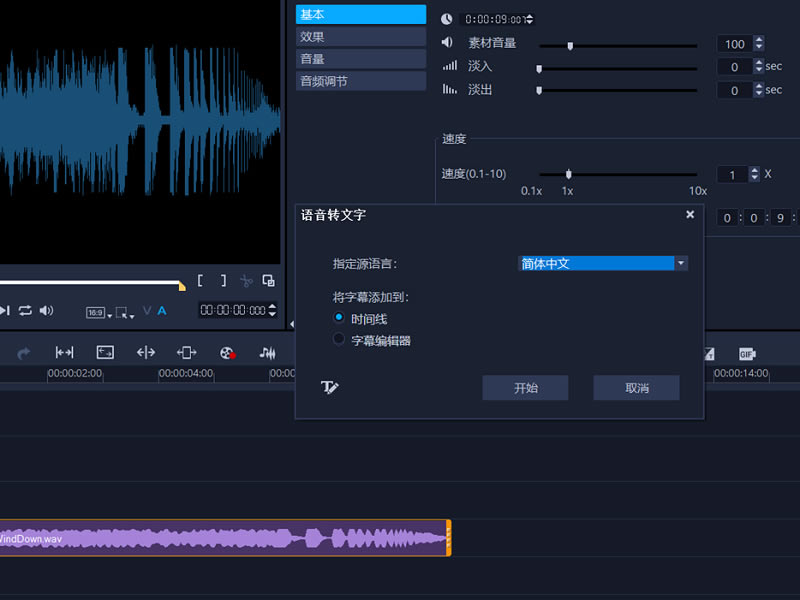Select the 字幕编辑器 radio button
The height and width of the screenshot is (600, 800).
339,340
